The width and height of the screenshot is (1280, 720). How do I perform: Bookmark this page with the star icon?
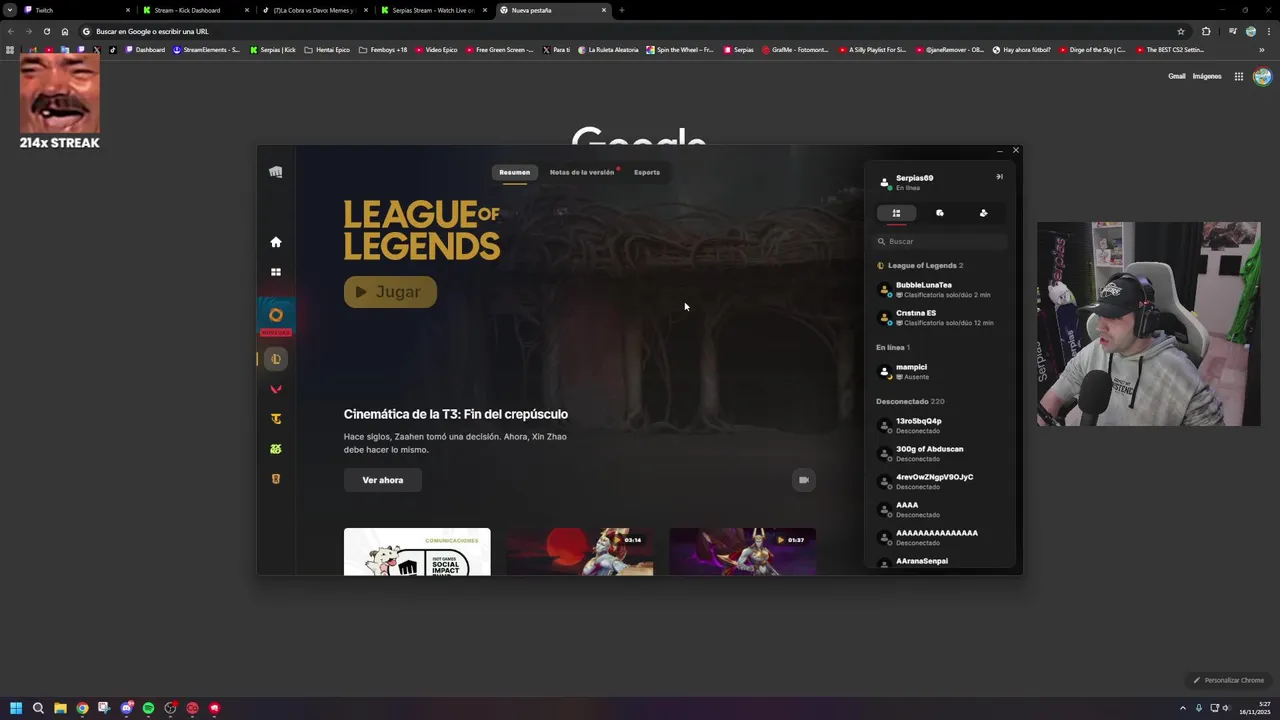[x=1180, y=31]
